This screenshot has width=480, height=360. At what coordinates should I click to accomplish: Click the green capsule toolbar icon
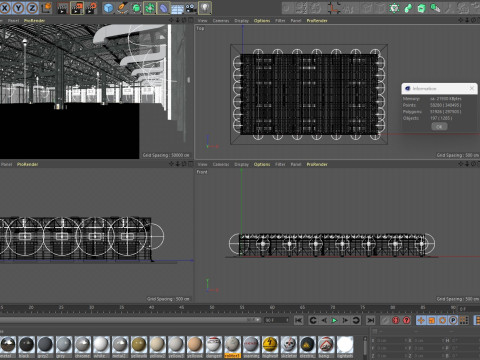(x=408, y=8)
